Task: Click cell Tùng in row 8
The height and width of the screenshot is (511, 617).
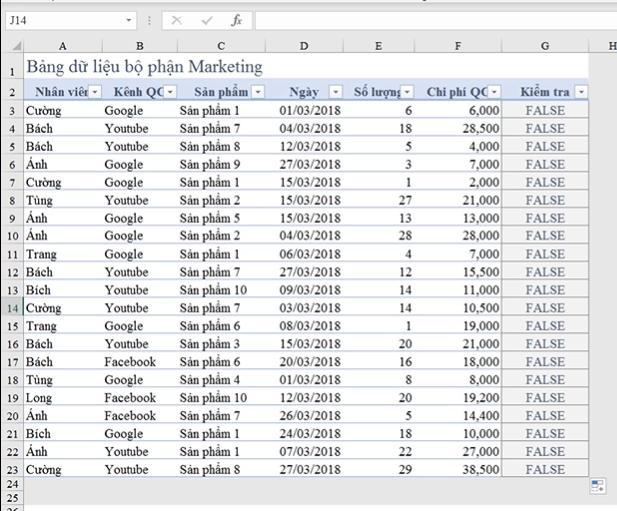Action: point(63,201)
